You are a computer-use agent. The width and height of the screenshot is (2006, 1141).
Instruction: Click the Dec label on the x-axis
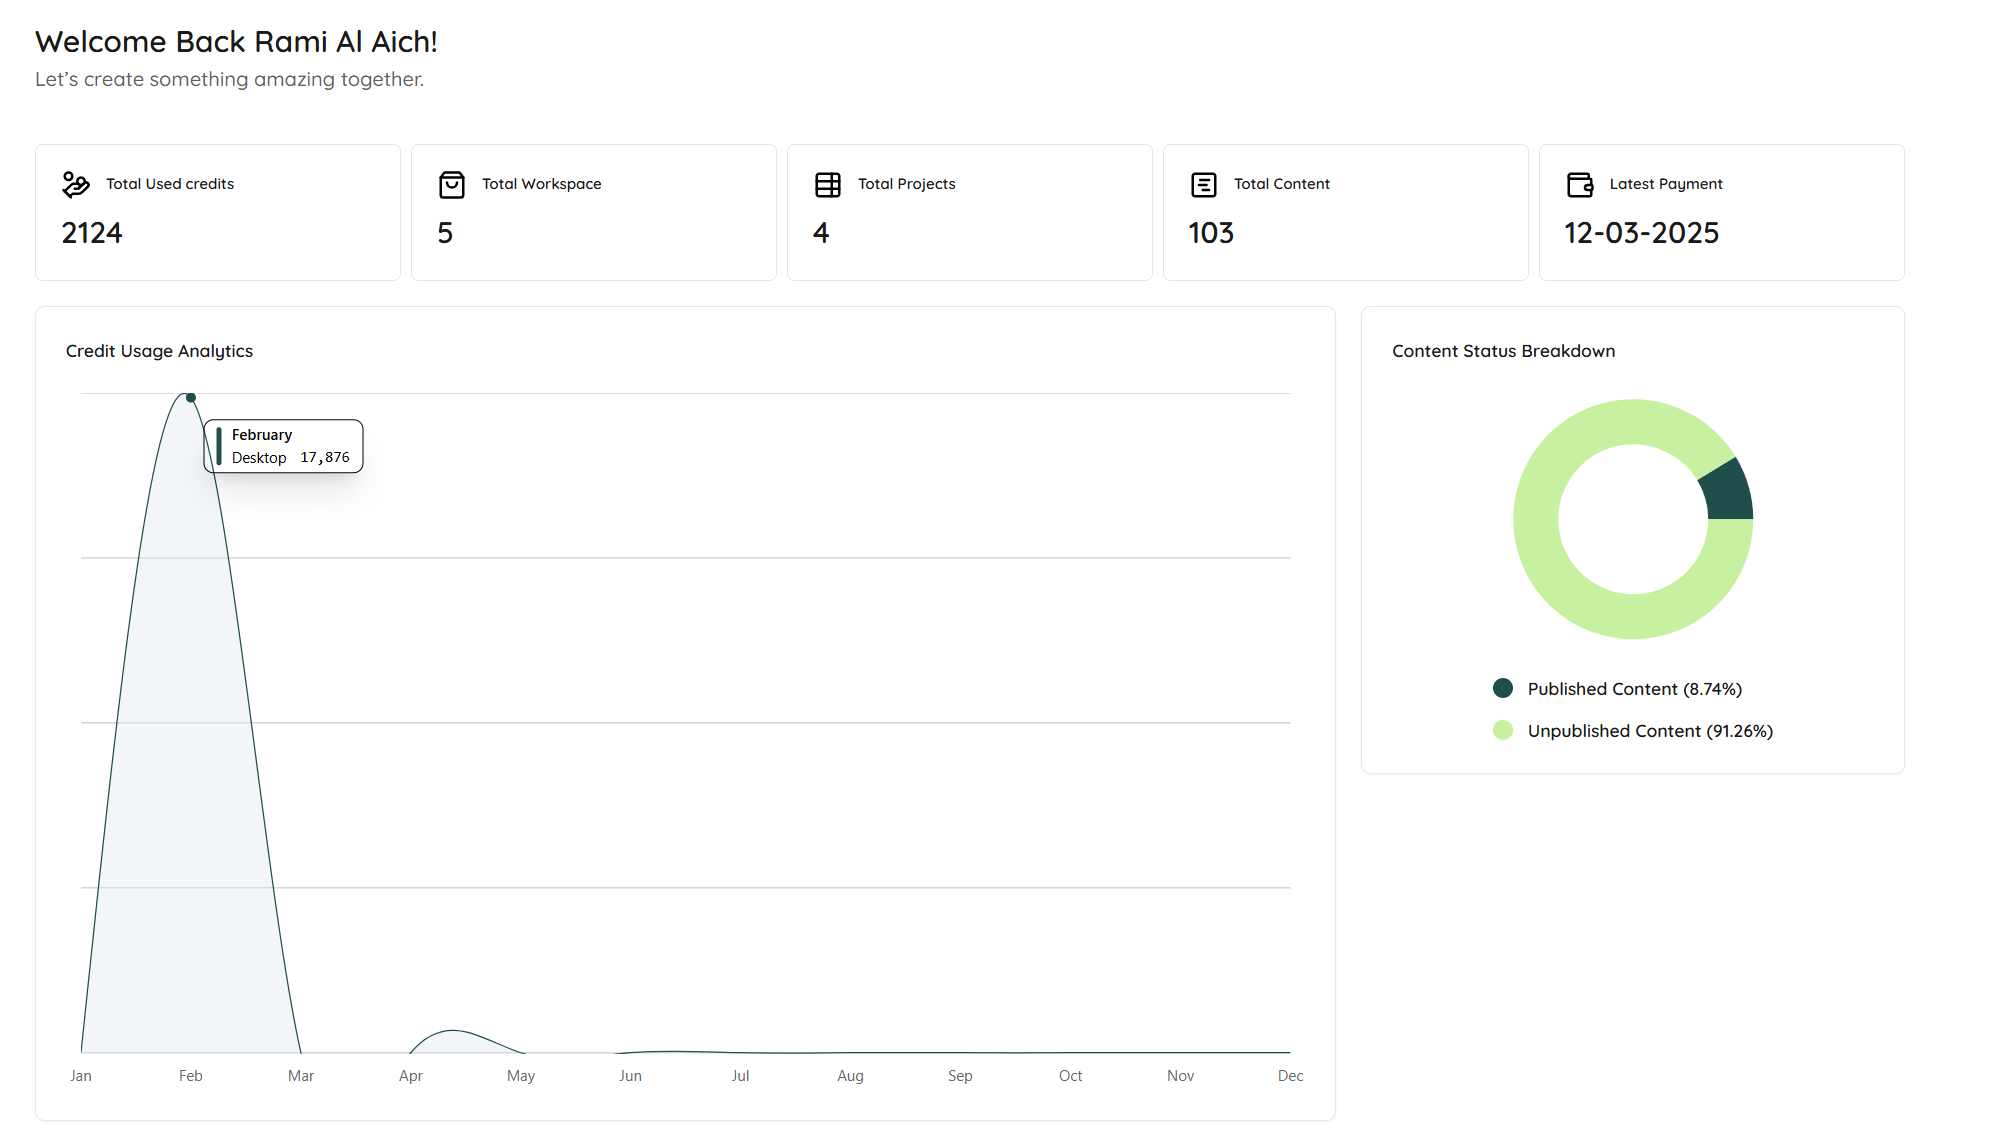pos(1290,1076)
